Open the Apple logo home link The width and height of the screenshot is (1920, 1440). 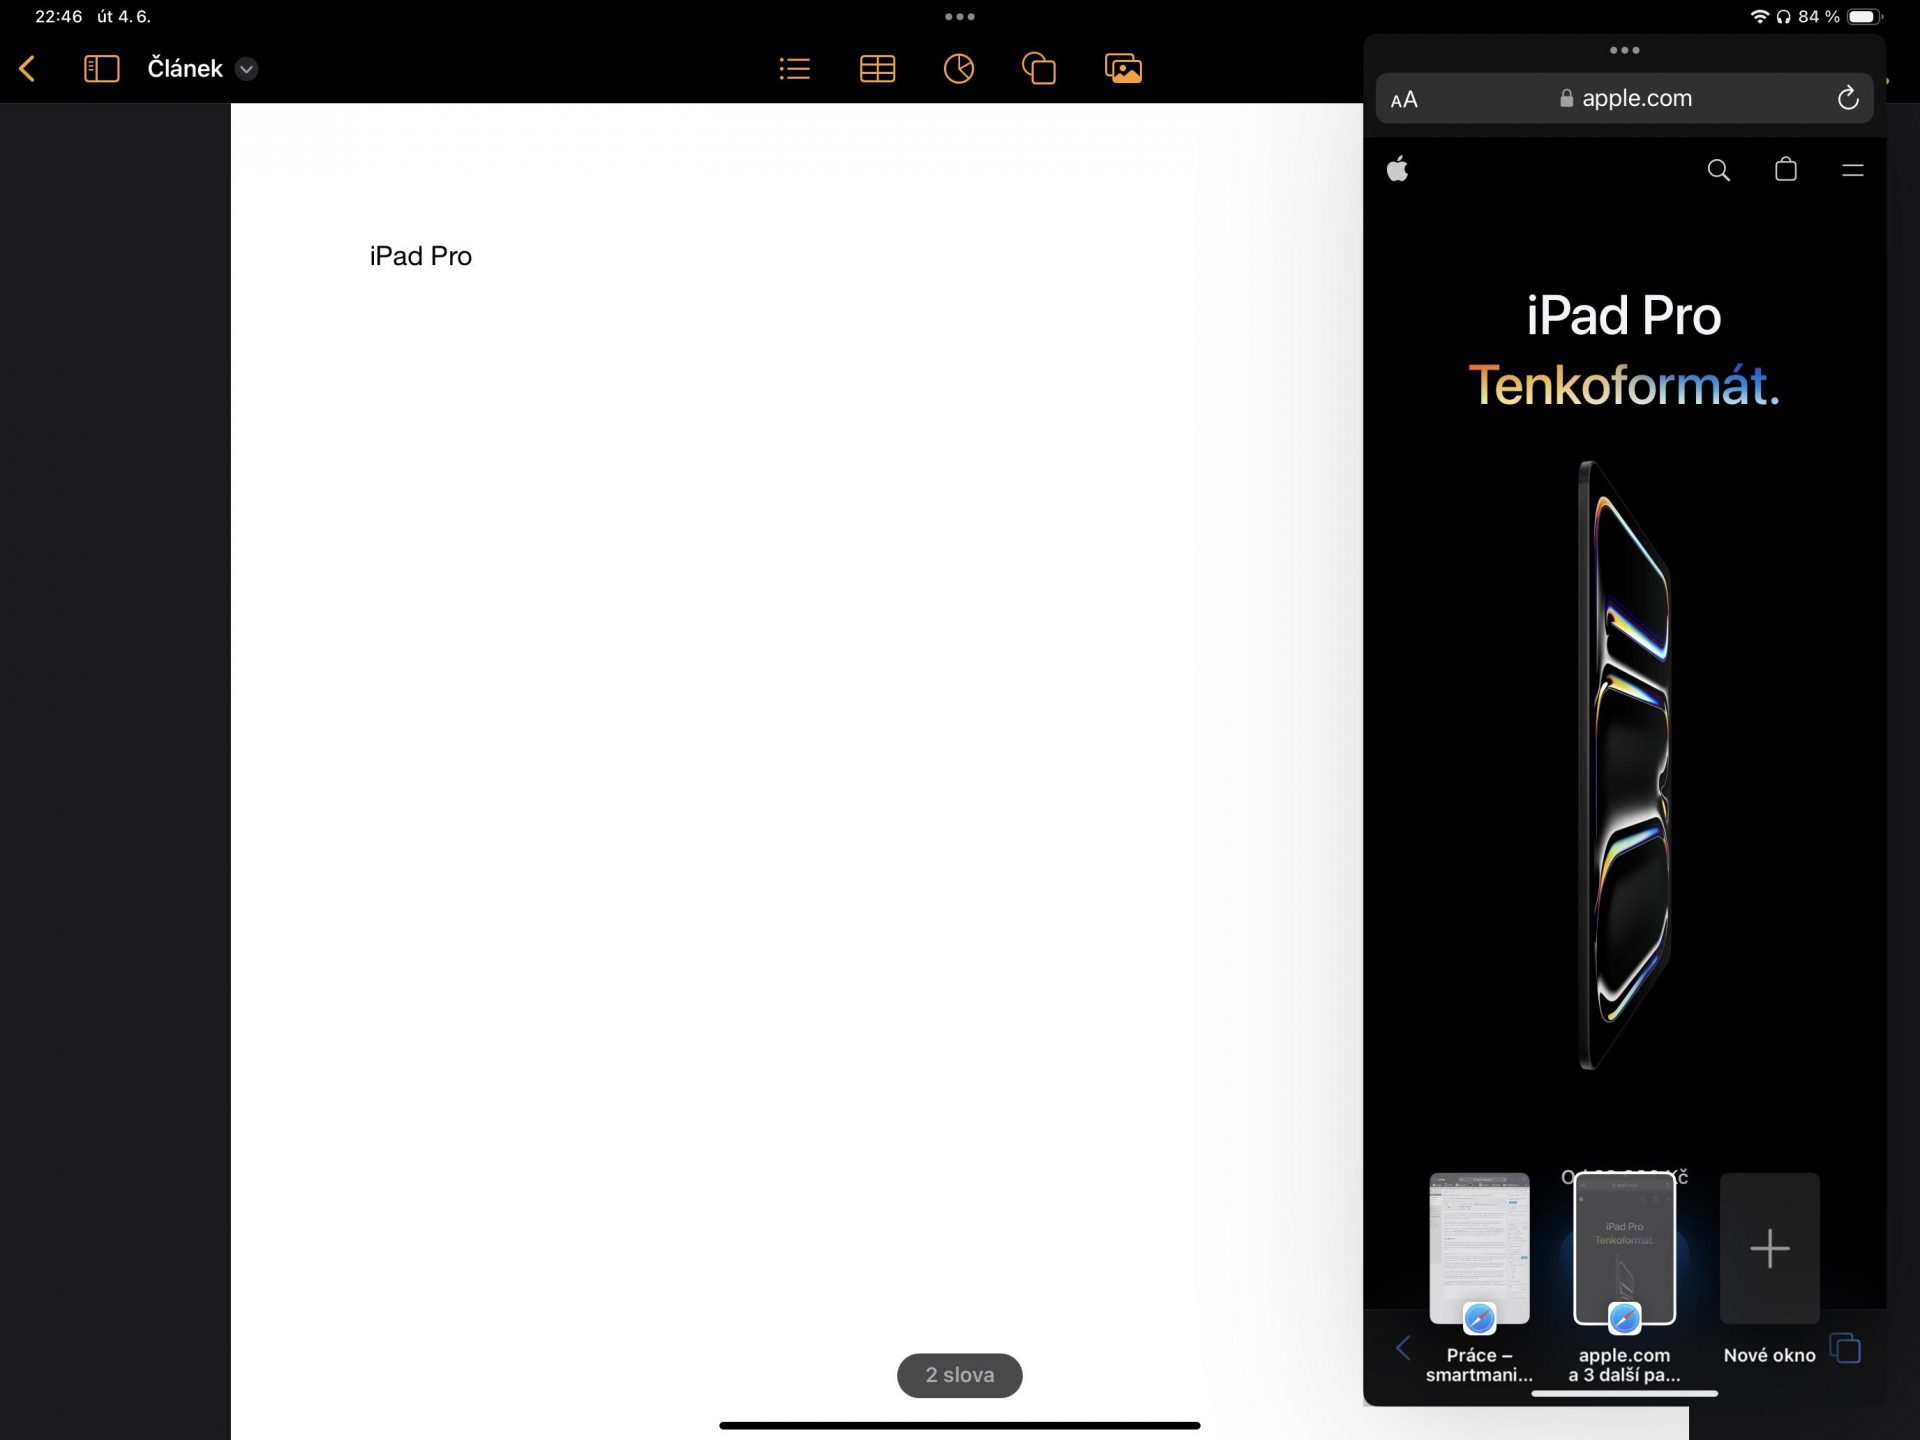(x=1398, y=169)
